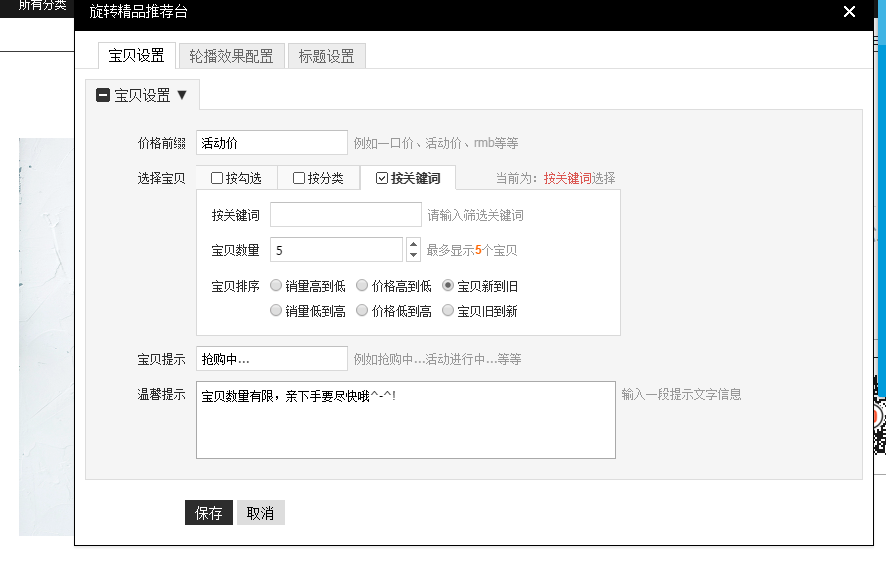Select 销量低到高 sorting
886x567 pixels.
tap(276, 311)
